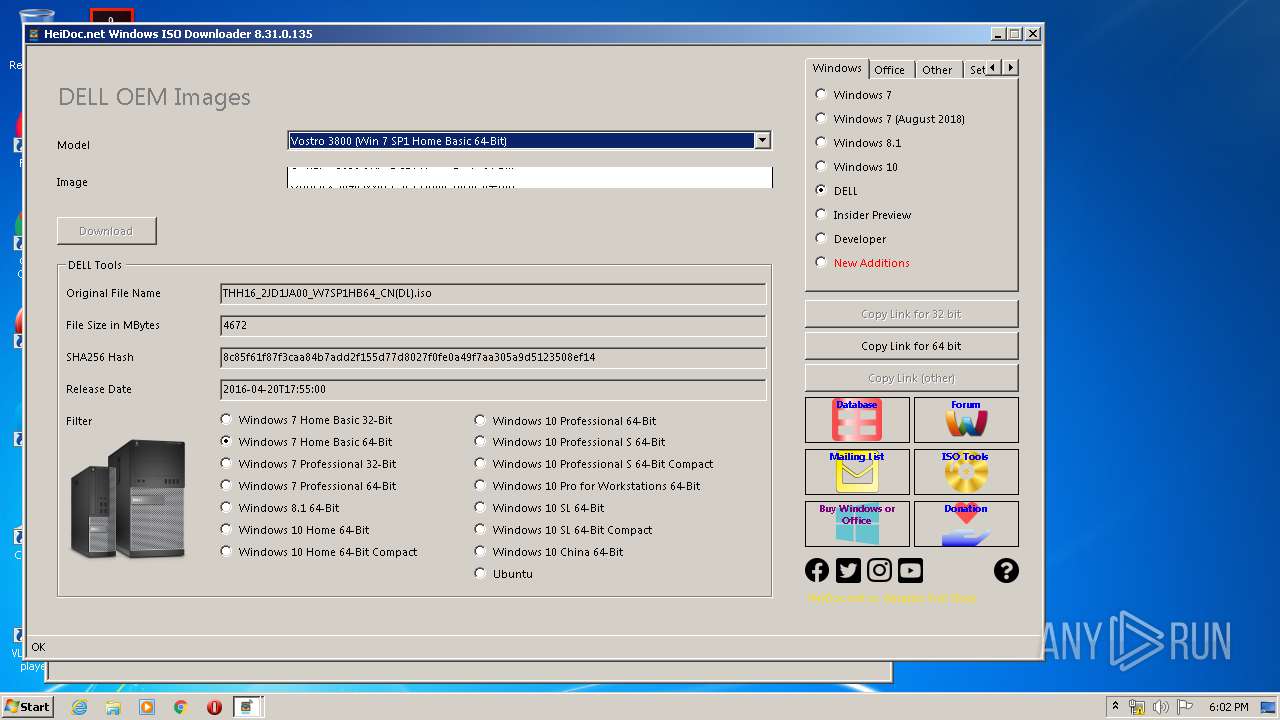1280x720 pixels.
Task: Filter by Windows 7 Home Basic 32-Bit
Action: click(x=306, y=420)
